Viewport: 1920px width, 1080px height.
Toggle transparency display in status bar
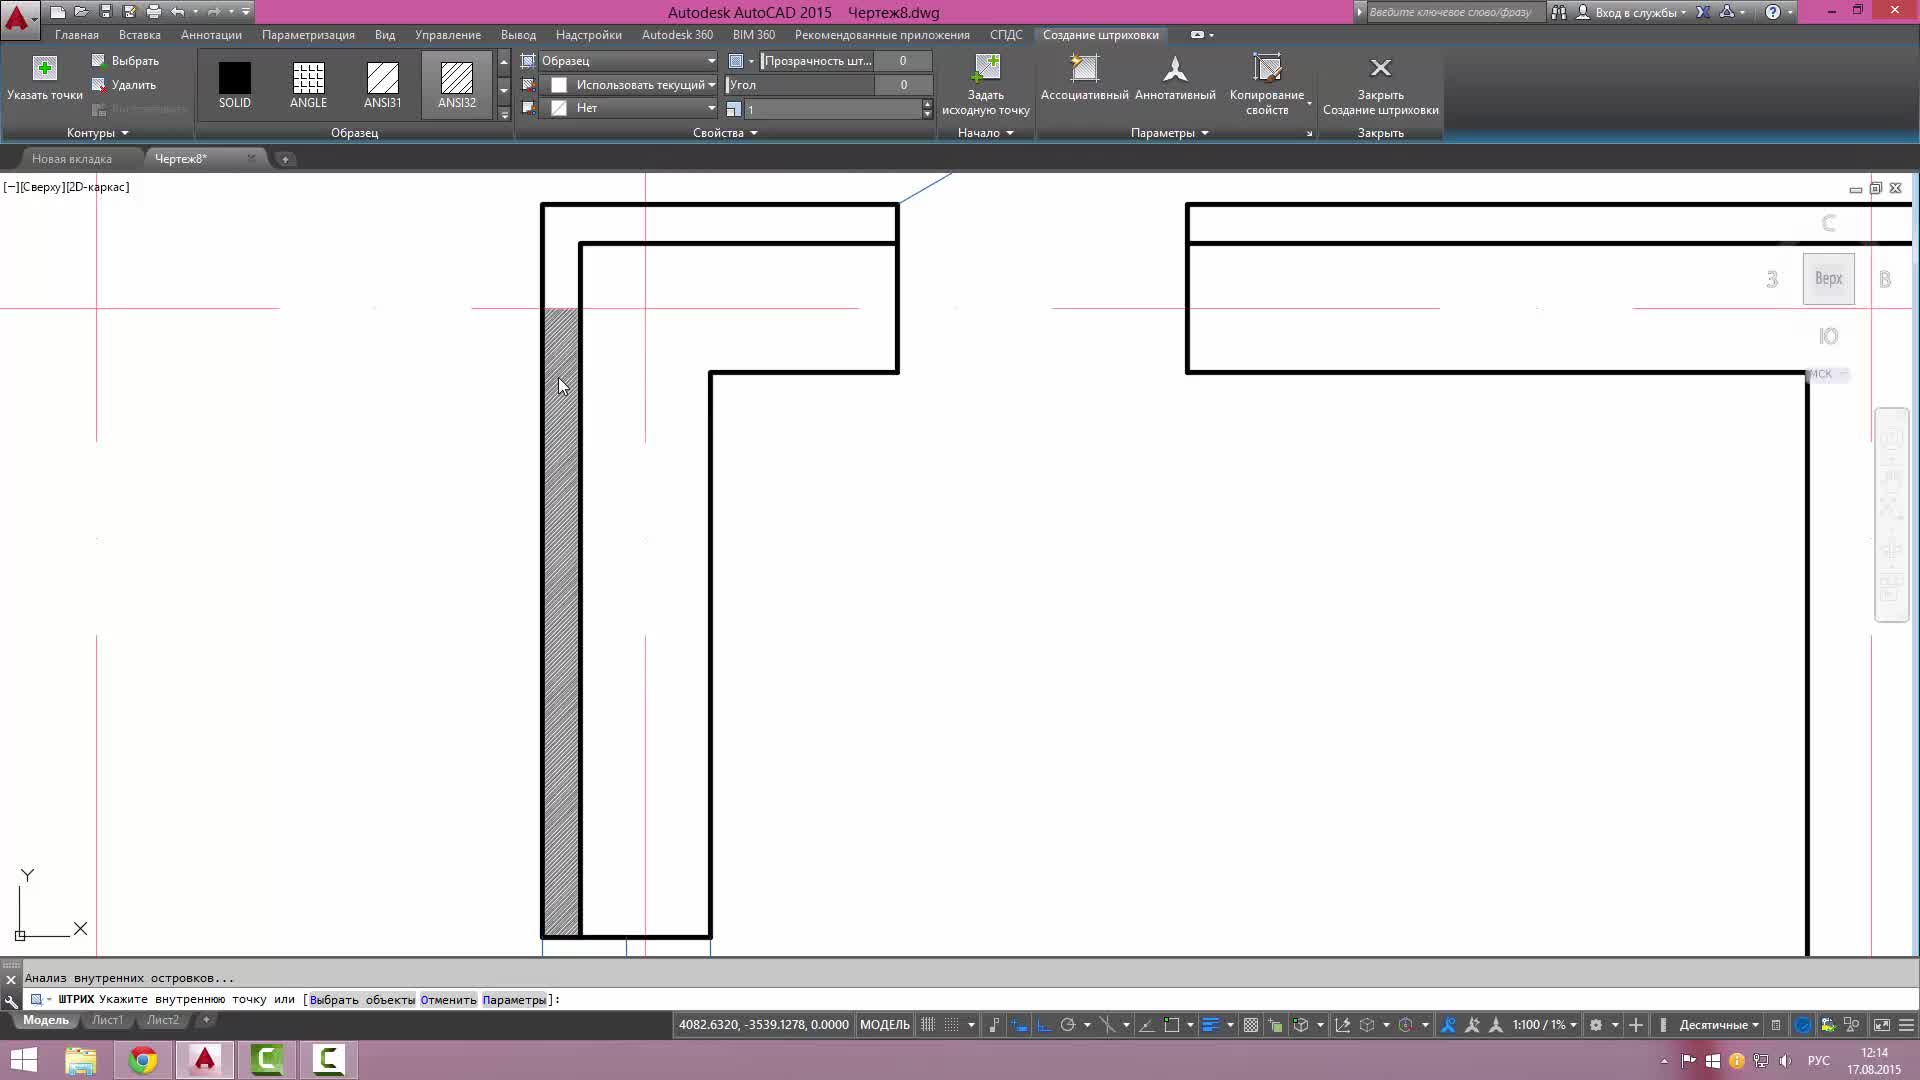[1251, 1025]
